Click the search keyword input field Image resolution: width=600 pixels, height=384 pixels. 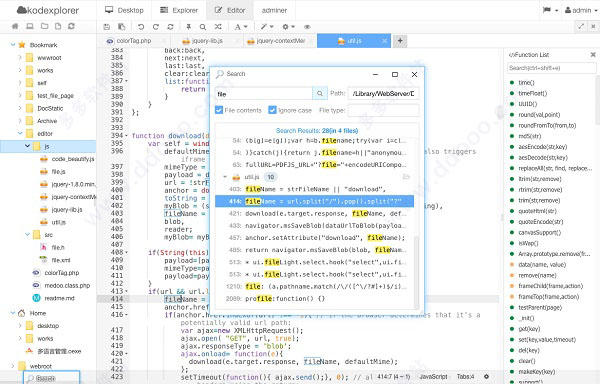264,94
